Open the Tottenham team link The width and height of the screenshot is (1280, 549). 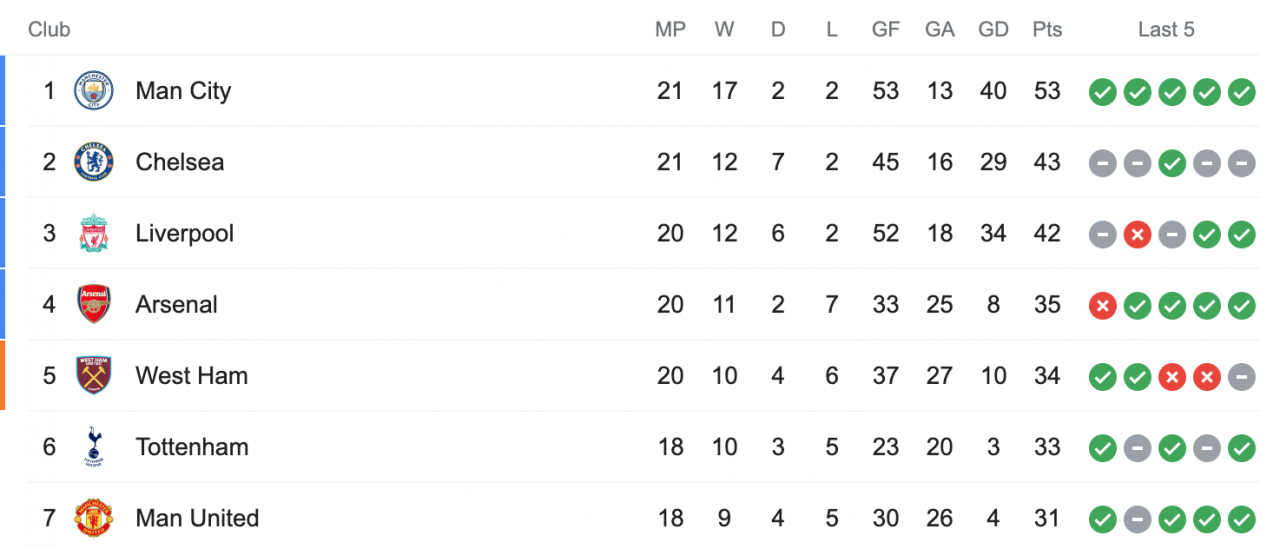pos(192,447)
